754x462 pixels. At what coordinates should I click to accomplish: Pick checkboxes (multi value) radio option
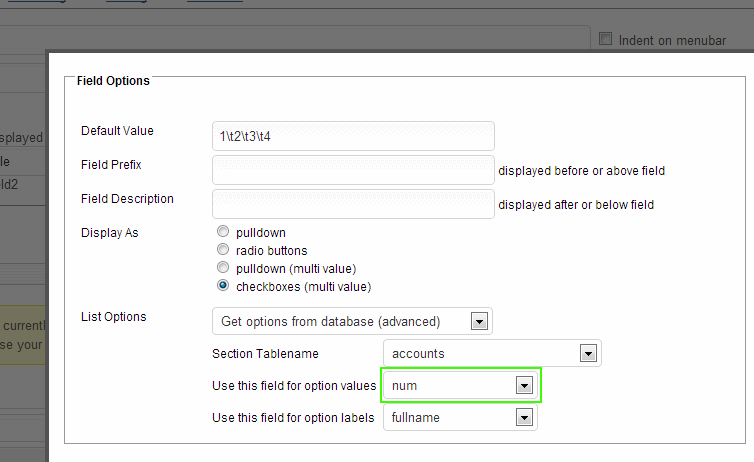click(x=223, y=286)
